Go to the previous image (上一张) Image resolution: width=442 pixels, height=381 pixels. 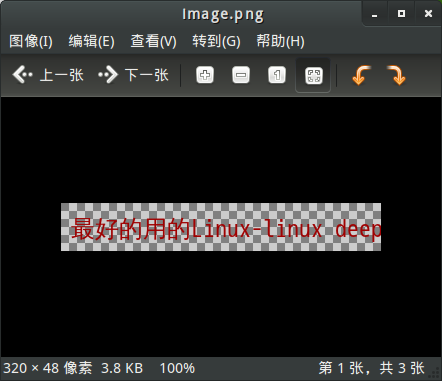[48, 75]
